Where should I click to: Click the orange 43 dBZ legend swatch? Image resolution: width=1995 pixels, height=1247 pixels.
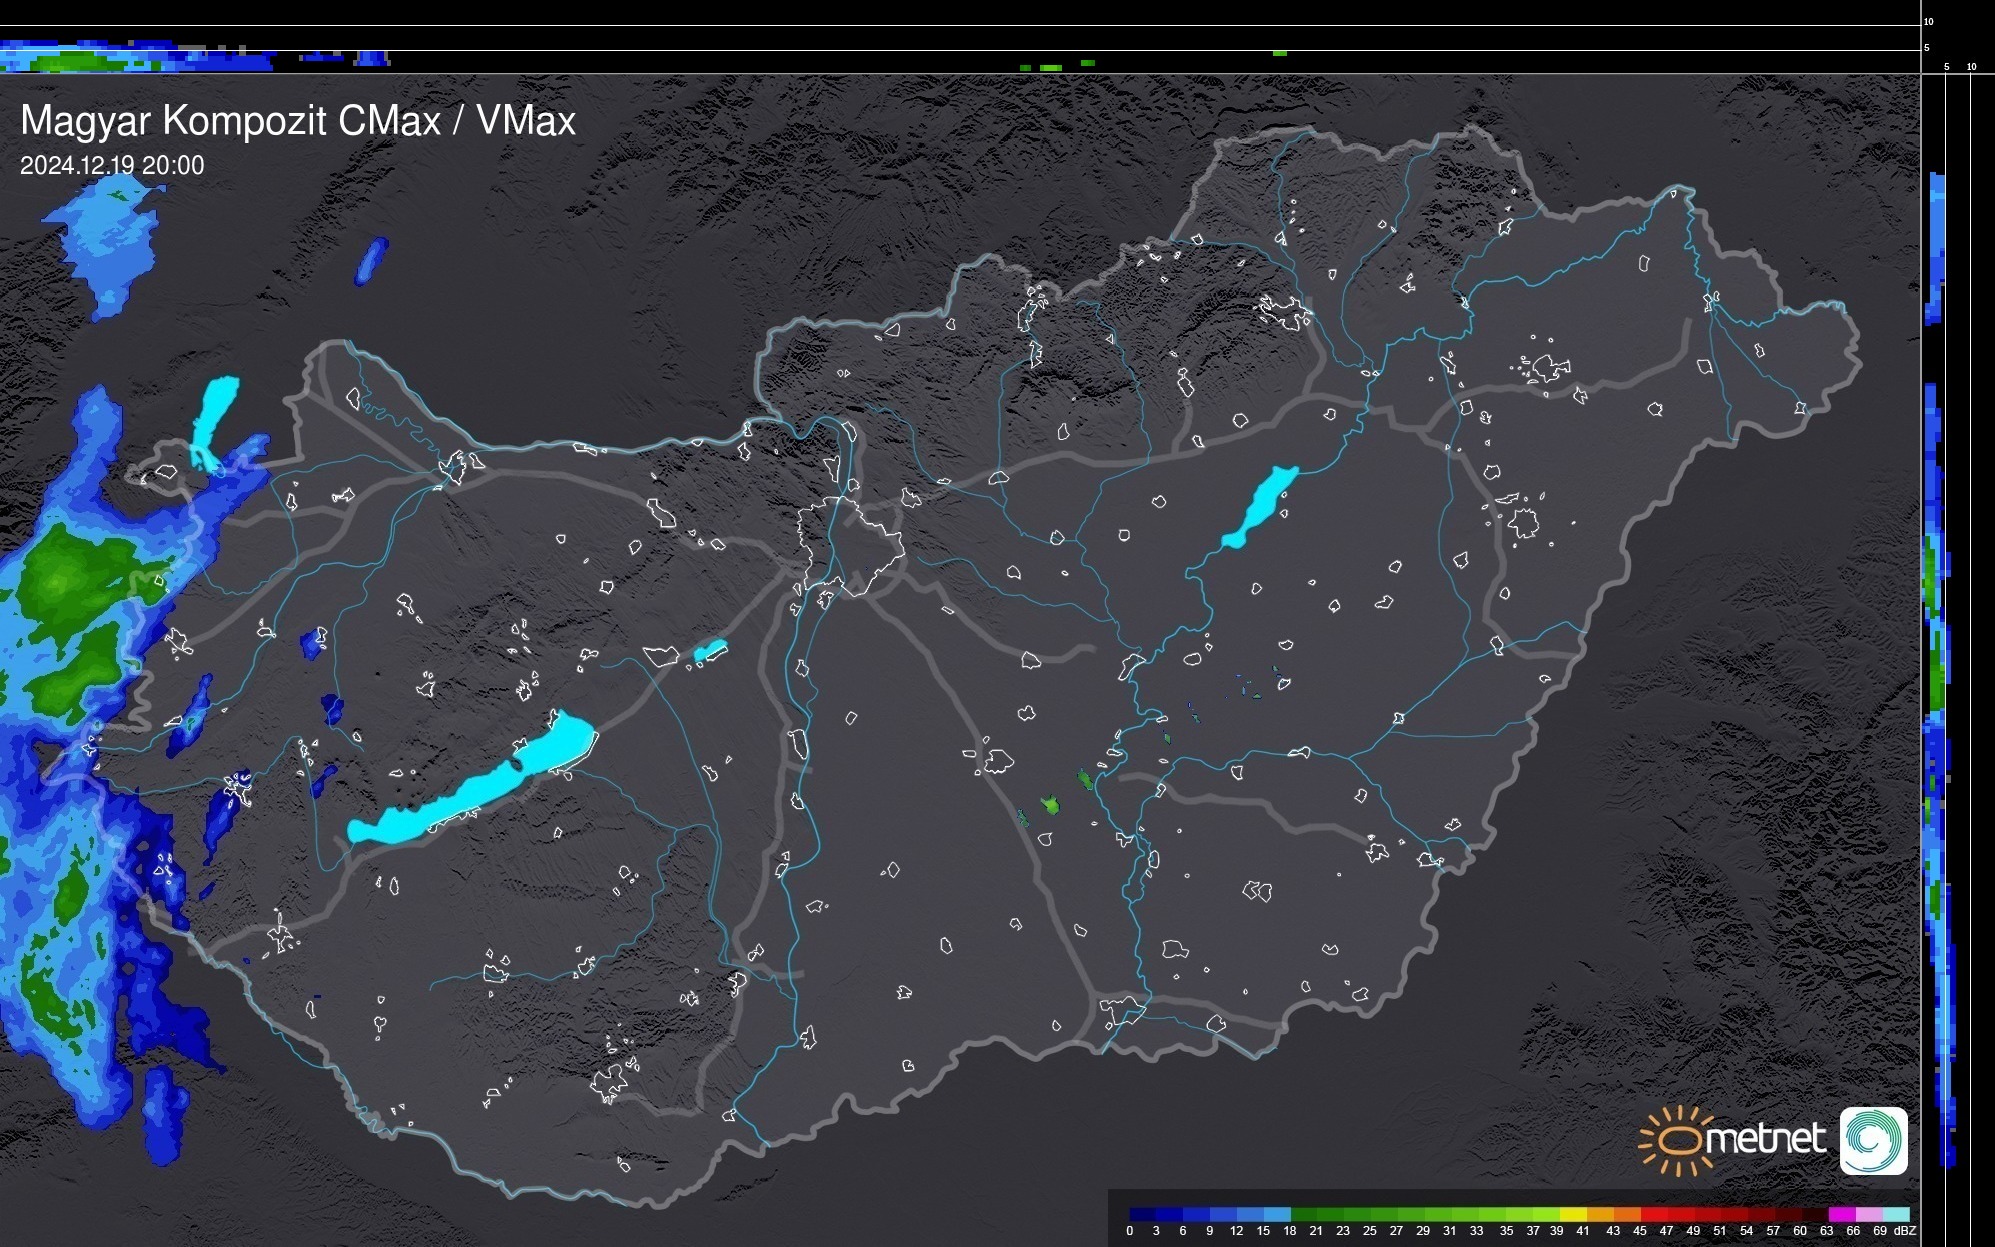[1627, 1214]
